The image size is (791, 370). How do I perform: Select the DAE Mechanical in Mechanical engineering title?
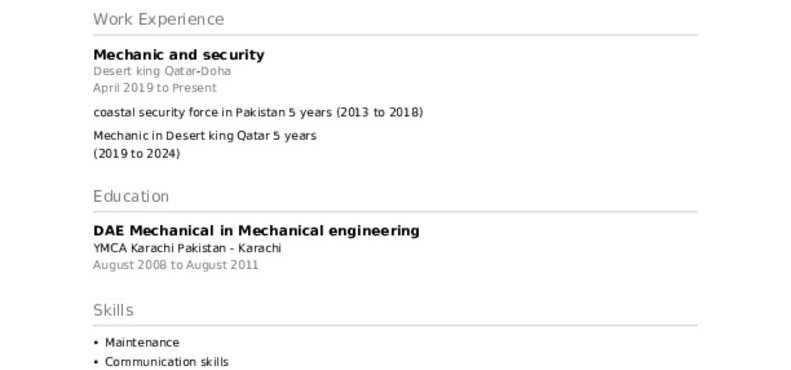tap(256, 231)
